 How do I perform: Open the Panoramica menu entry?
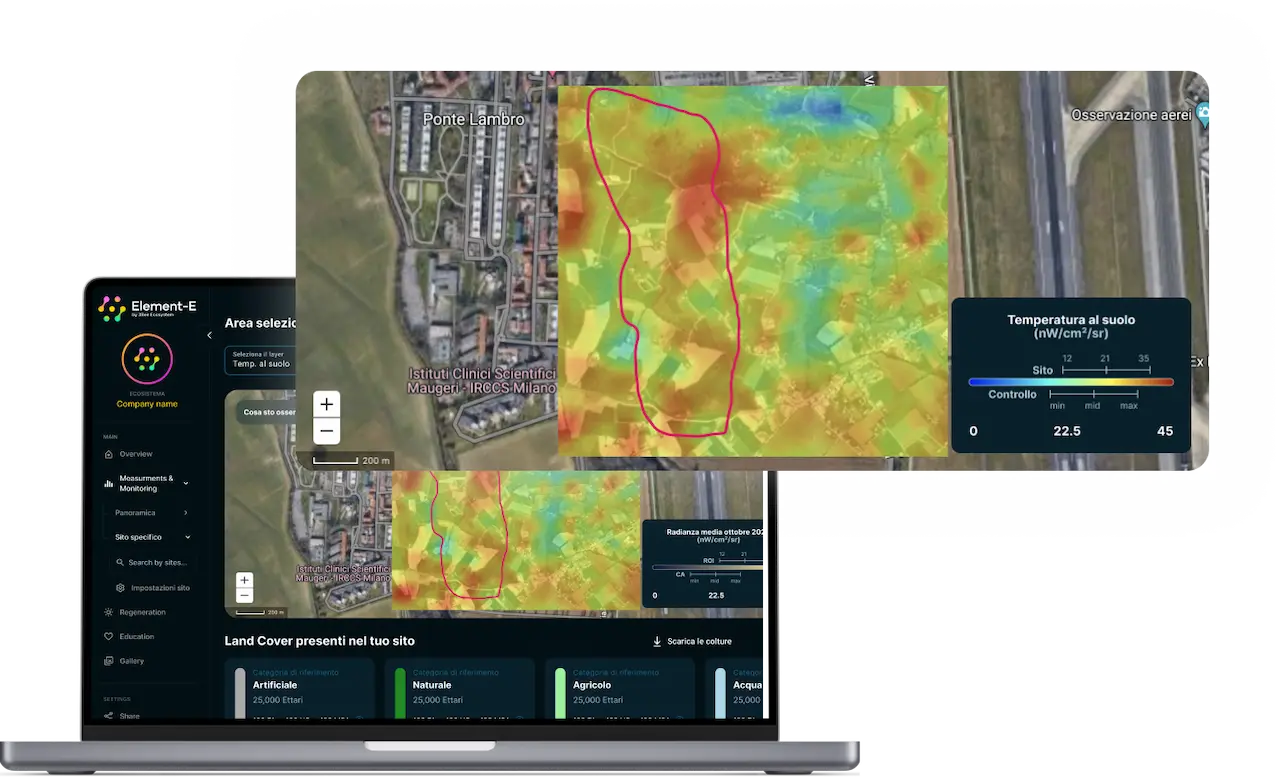tap(135, 513)
